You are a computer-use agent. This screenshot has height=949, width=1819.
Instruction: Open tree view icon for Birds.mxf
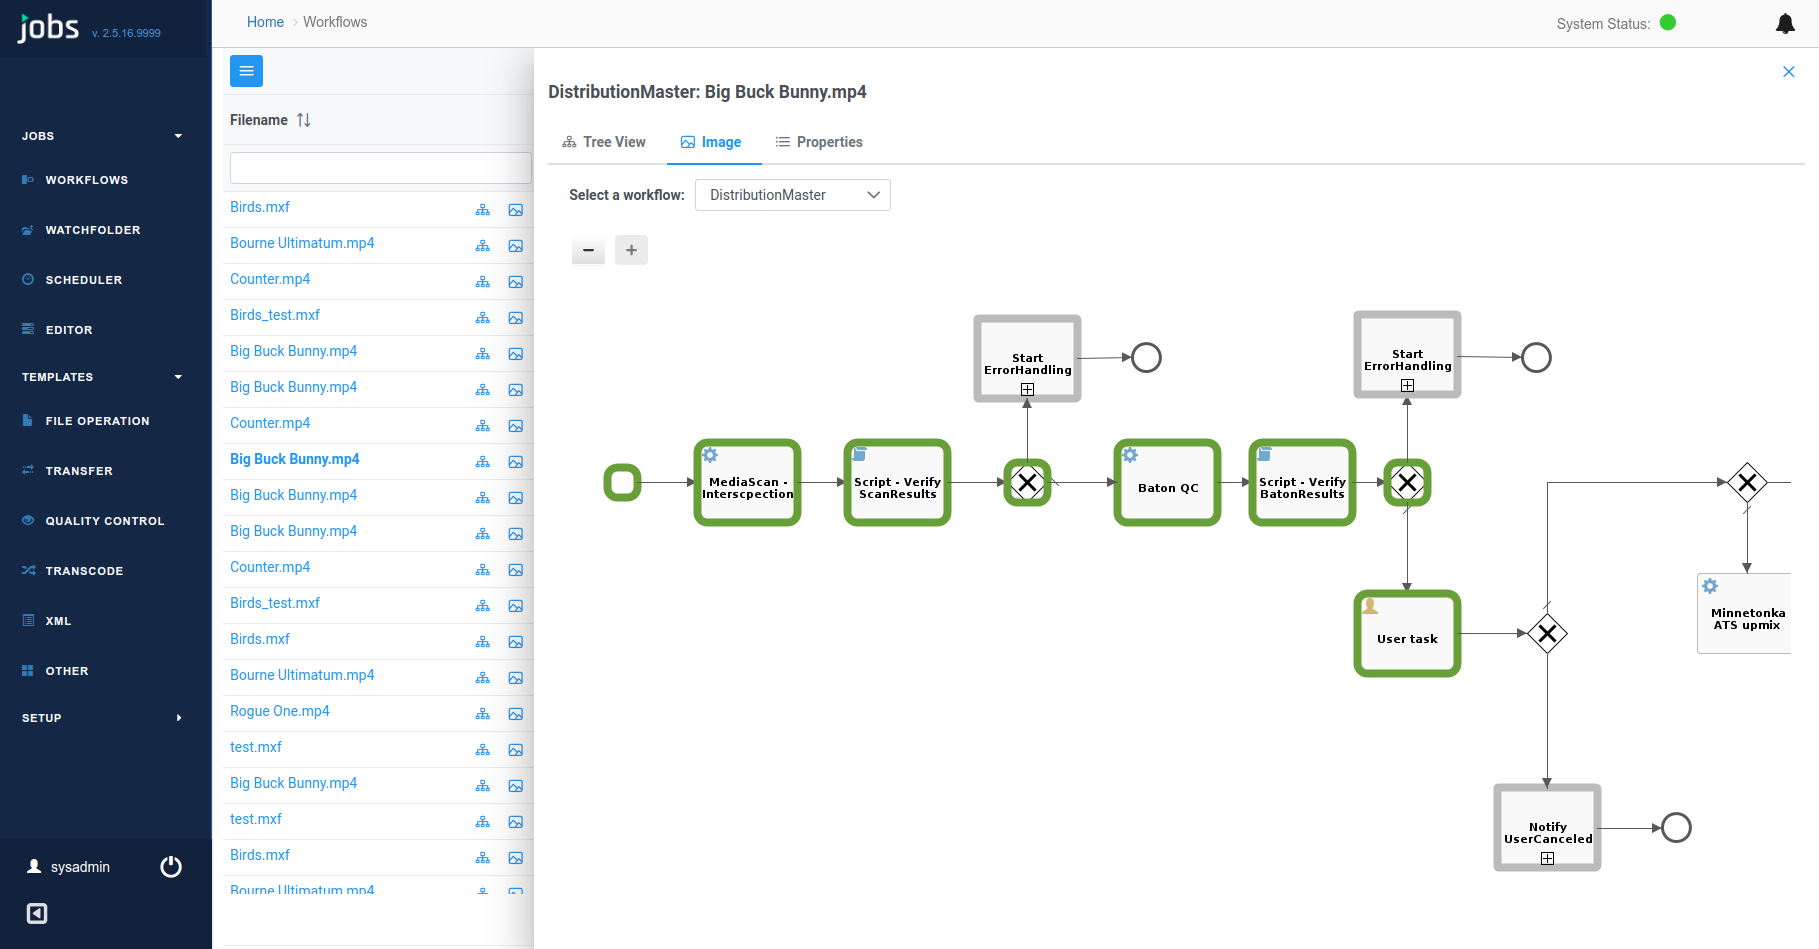[483, 210]
